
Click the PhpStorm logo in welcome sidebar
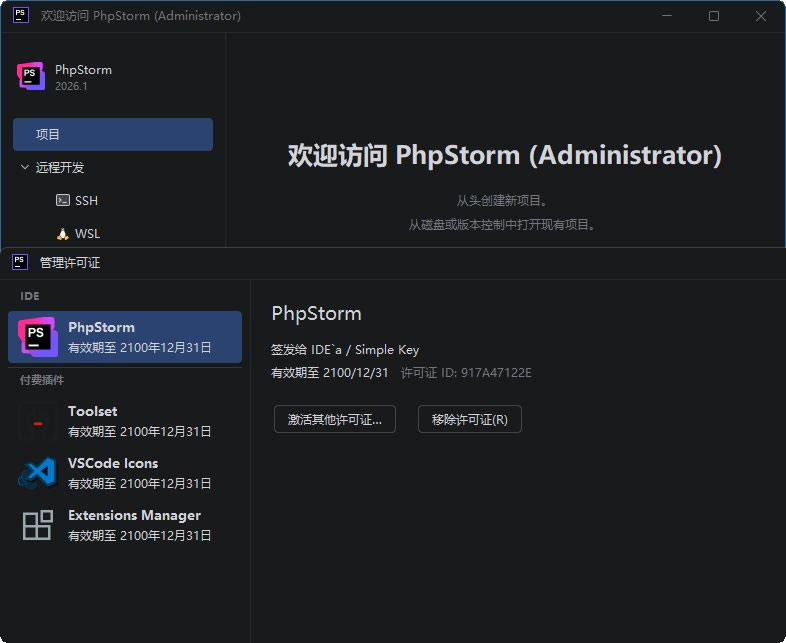tap(31, 77)
